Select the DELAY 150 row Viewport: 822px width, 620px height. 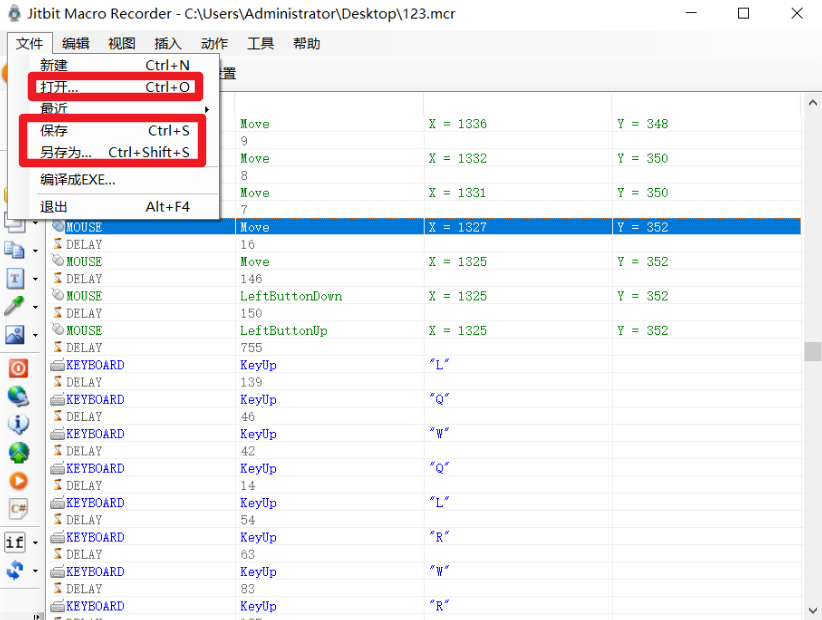424,313
